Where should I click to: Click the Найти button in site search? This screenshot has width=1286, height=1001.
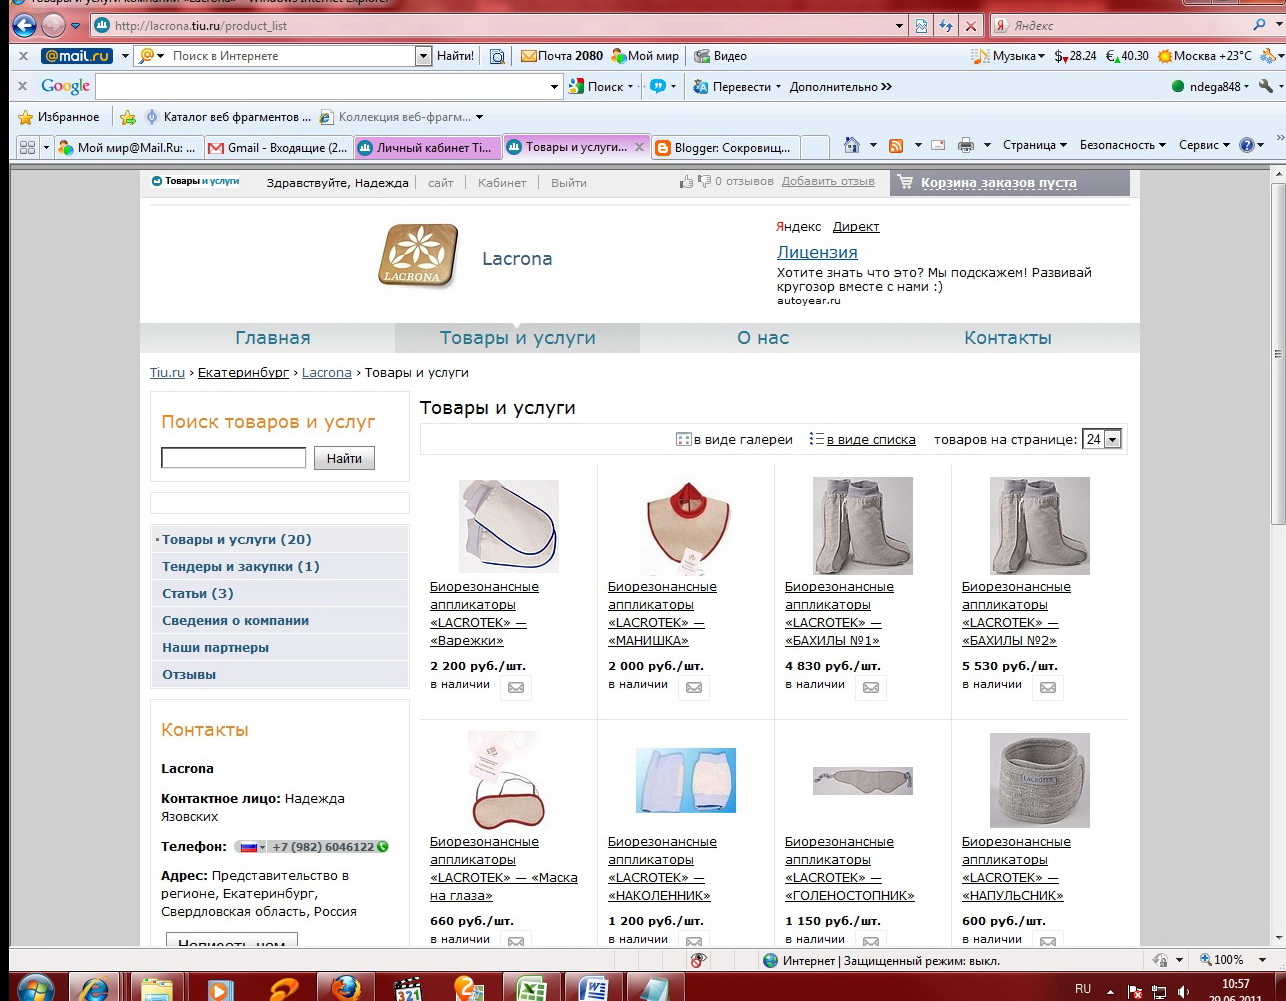tap(344, 458)
